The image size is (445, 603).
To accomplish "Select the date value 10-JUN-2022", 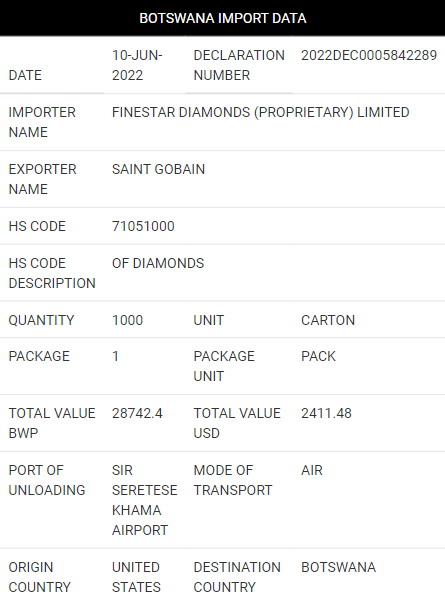I will pos(137,65).
